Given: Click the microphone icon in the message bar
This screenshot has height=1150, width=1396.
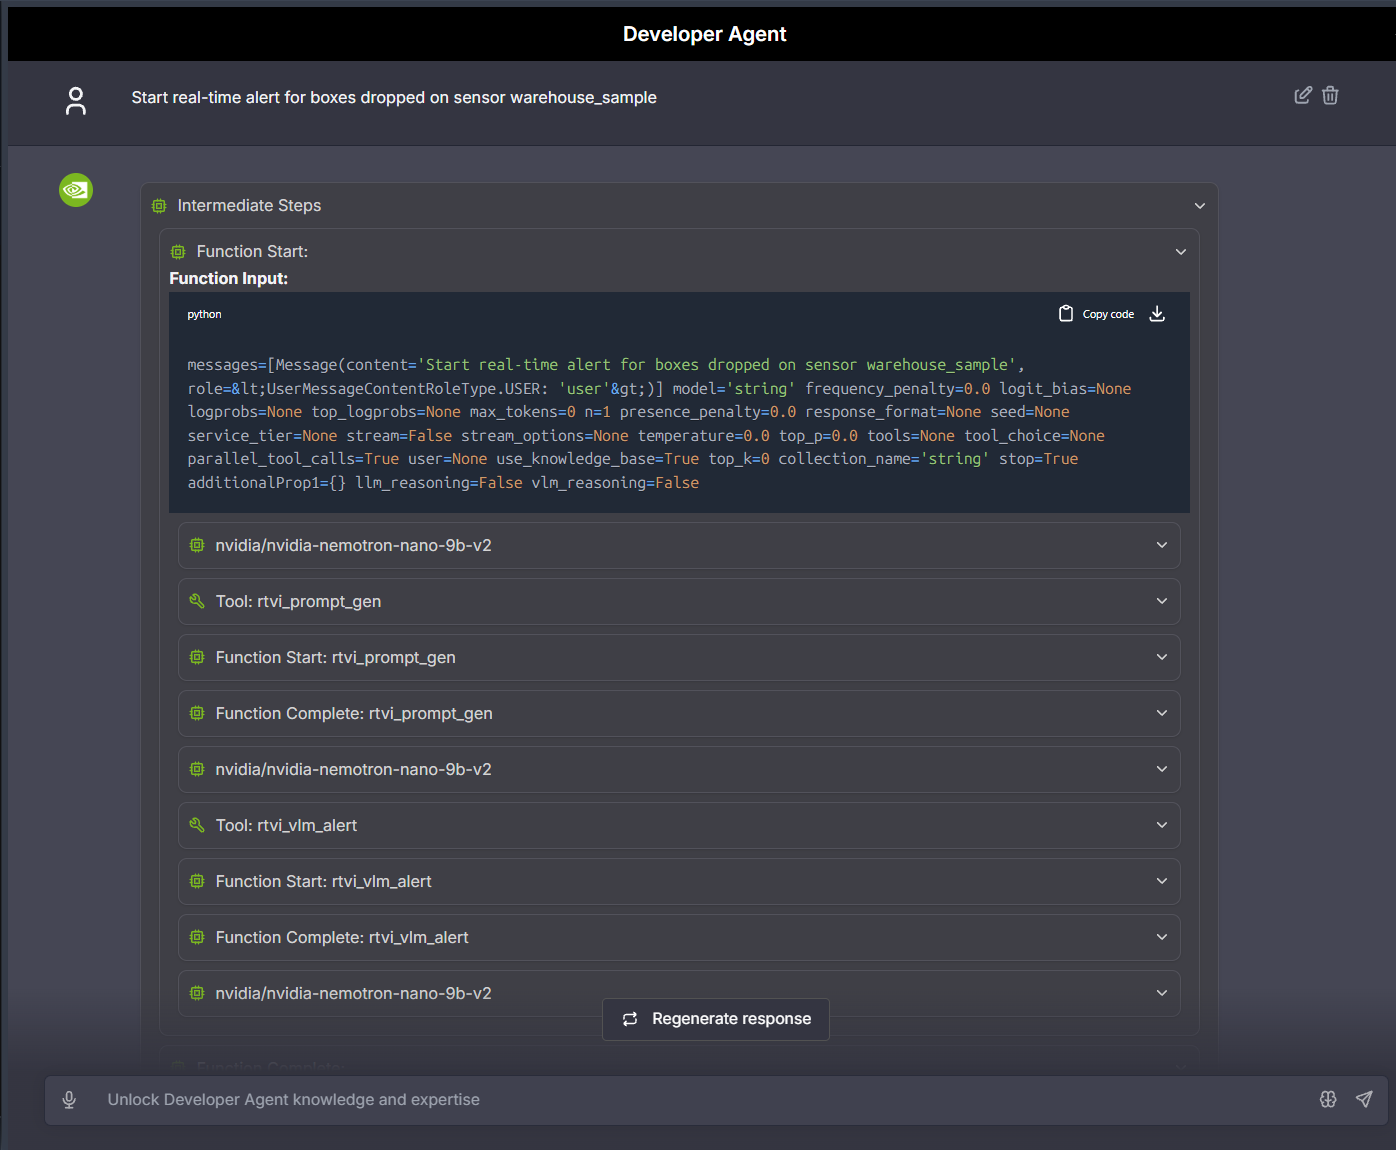Looking at the screenshot, I should point(69,1099).
